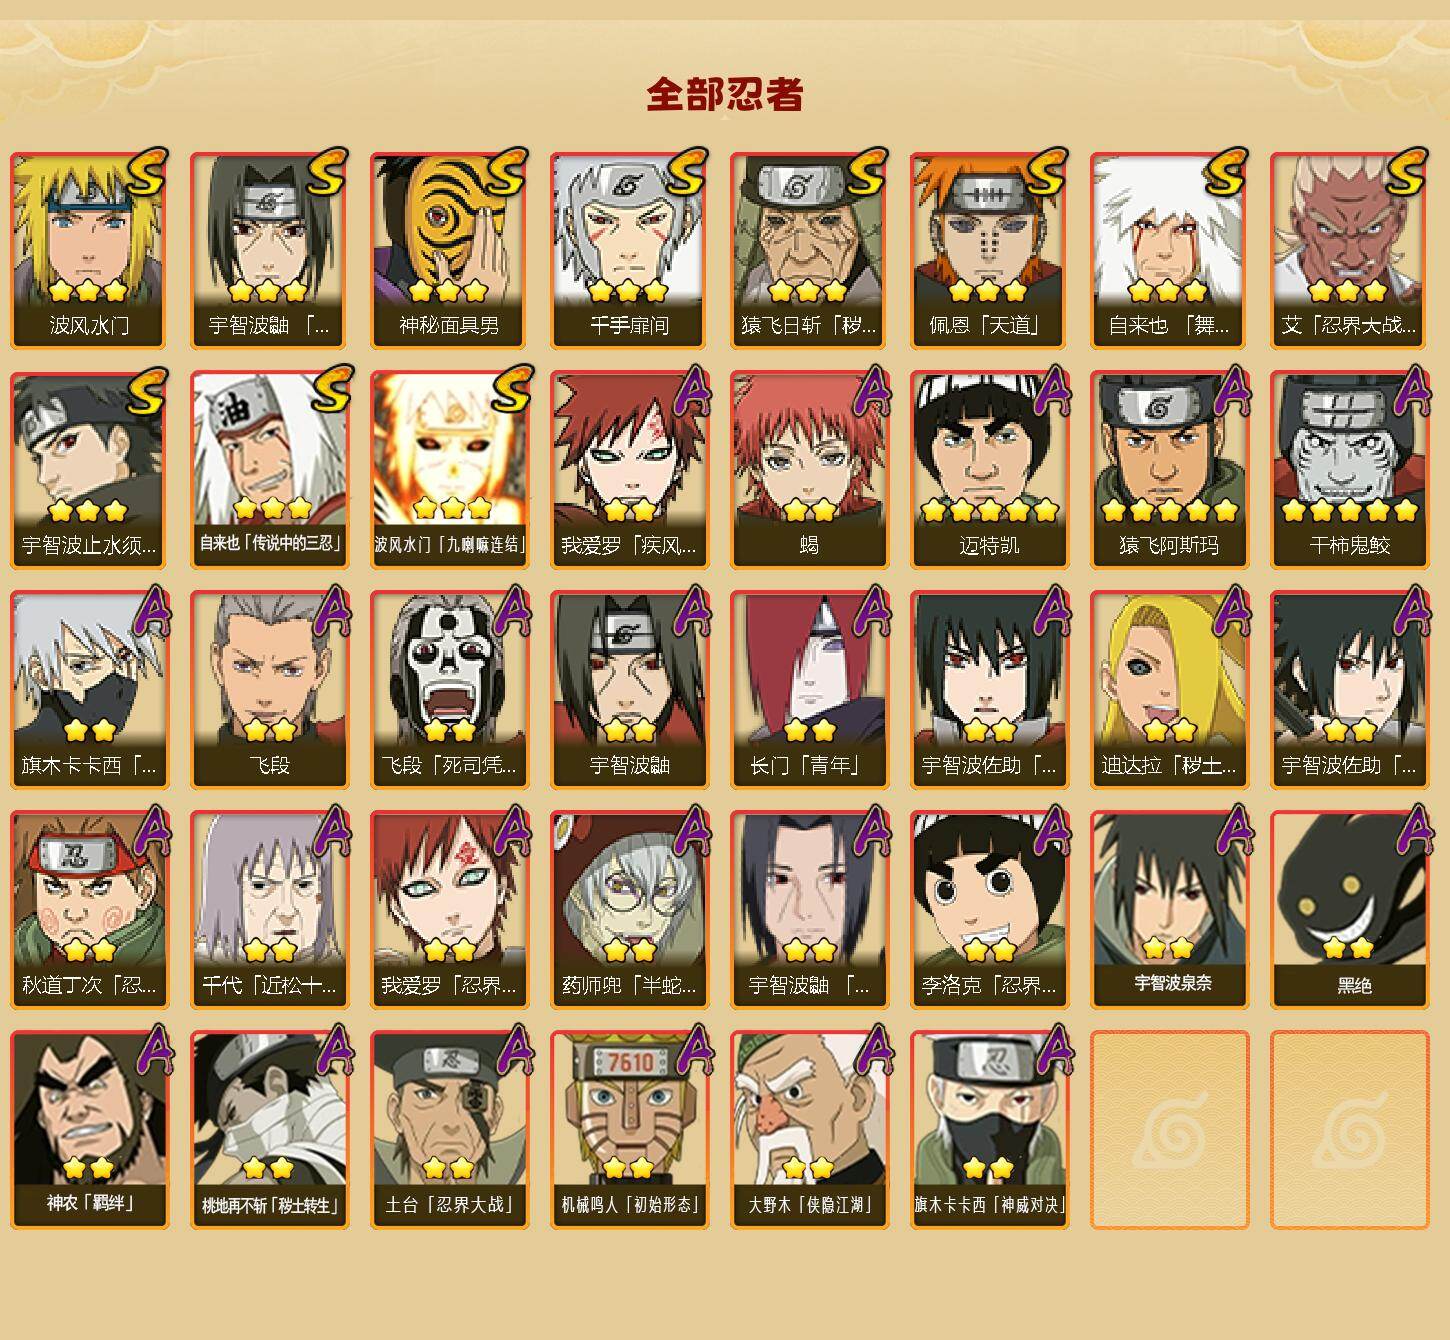Click the first empty ninja slot
This screenshot has width=1450, height=1340.
click(1170, 1130)
